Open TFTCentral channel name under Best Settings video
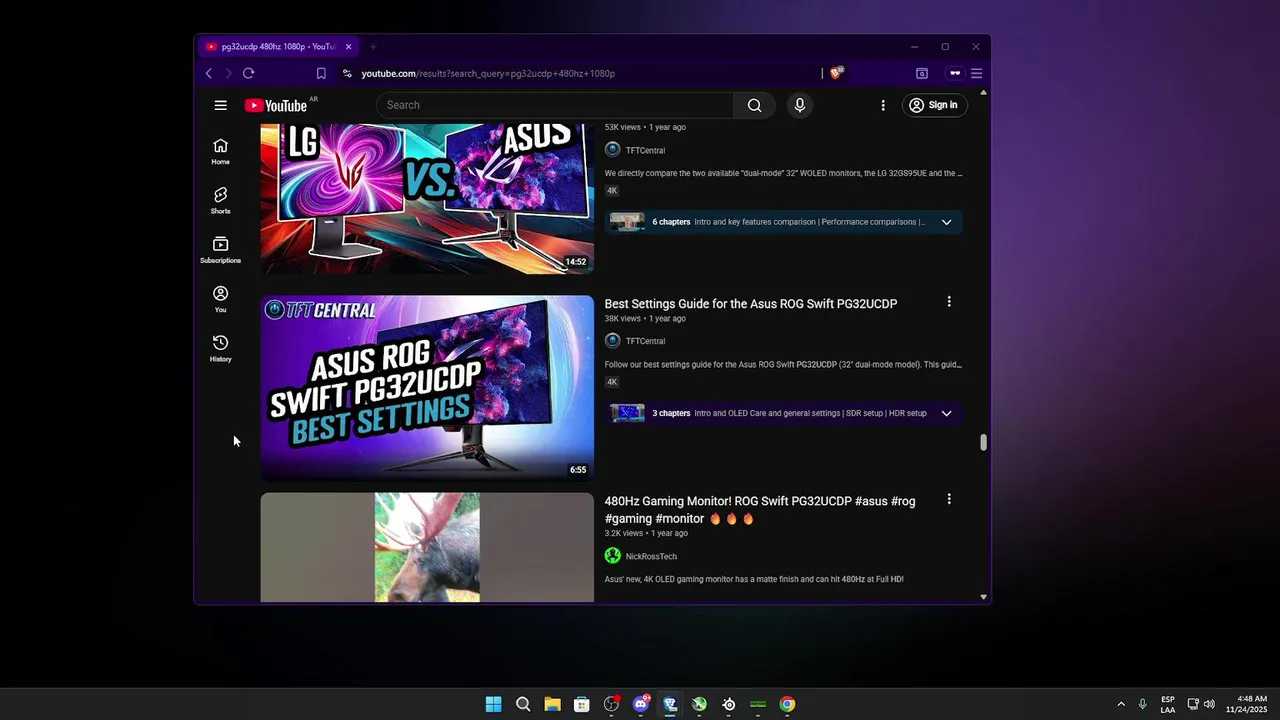 coord(645,342)
